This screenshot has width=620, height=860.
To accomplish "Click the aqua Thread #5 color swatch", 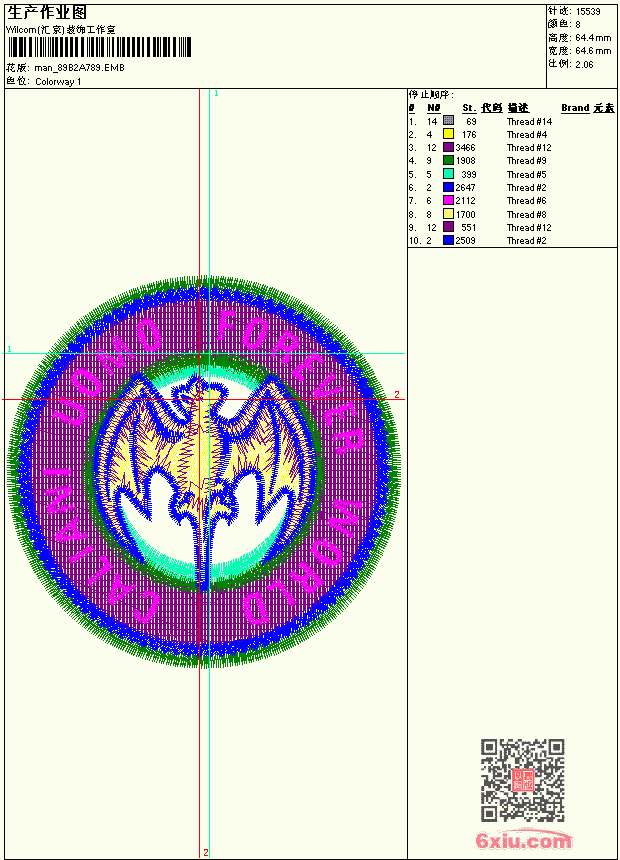I will pyautogui.click(x=448, y=174).
